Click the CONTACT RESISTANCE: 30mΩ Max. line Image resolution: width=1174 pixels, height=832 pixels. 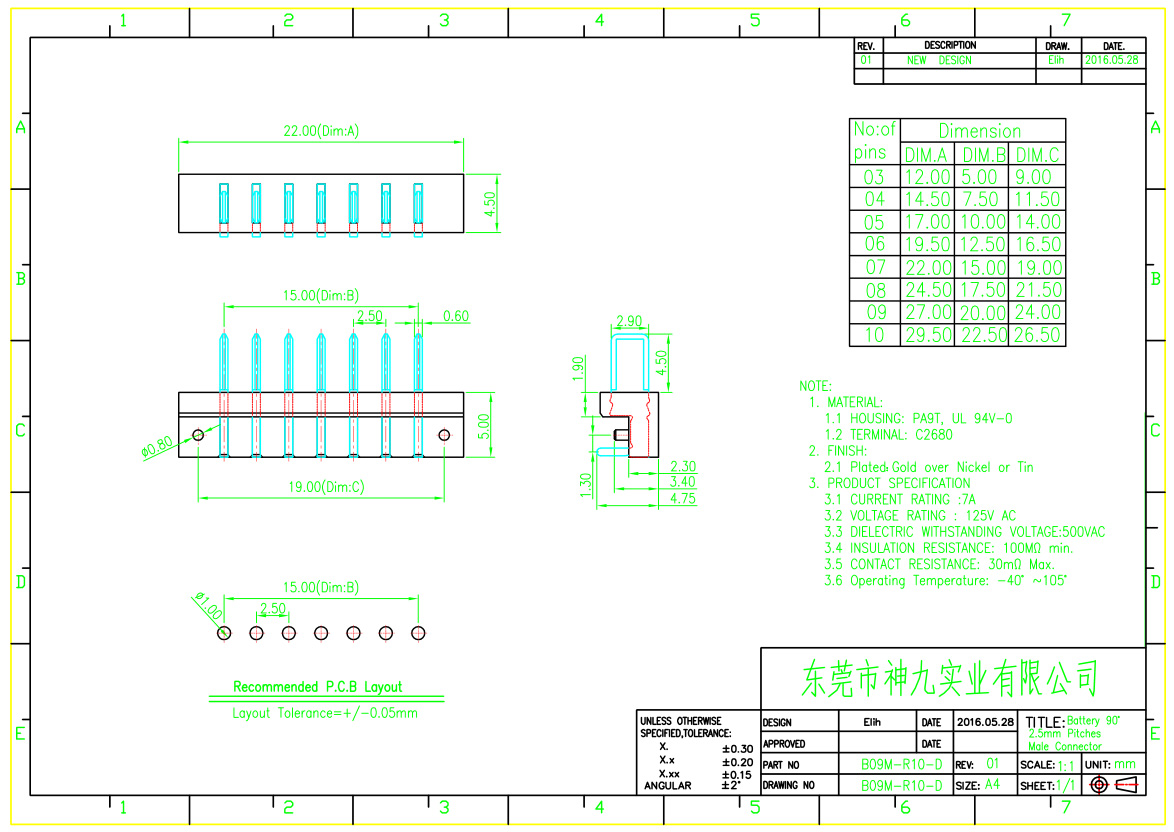[x=940, y=565]
